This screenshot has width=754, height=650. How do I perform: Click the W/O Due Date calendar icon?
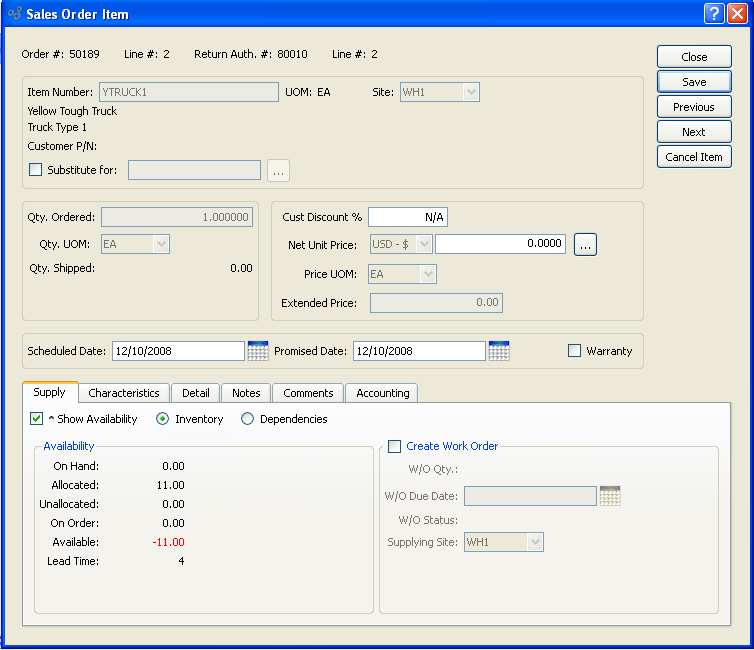[609, 496]
